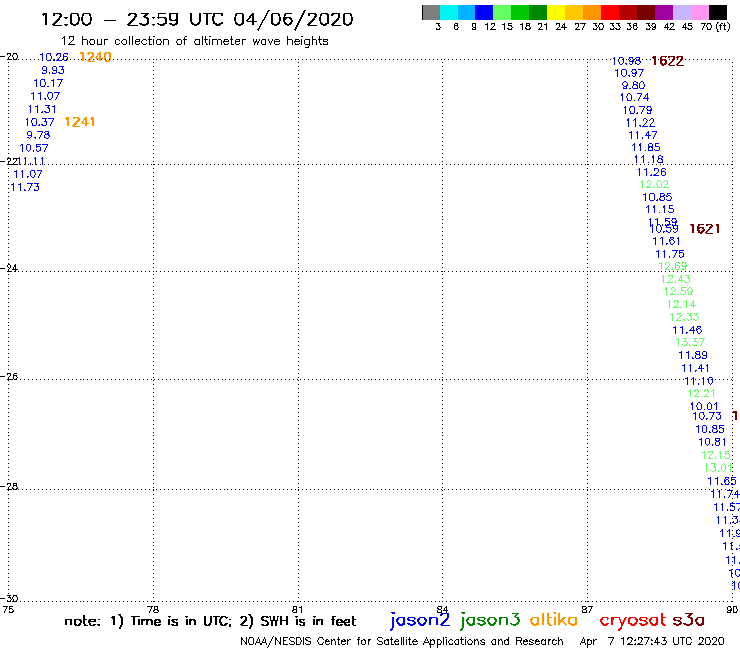Click the 'Apr 7 12:27:43 UTC 2020' timestamp
This screenshot has width=740, height=650.
click(x=652, y=642)
